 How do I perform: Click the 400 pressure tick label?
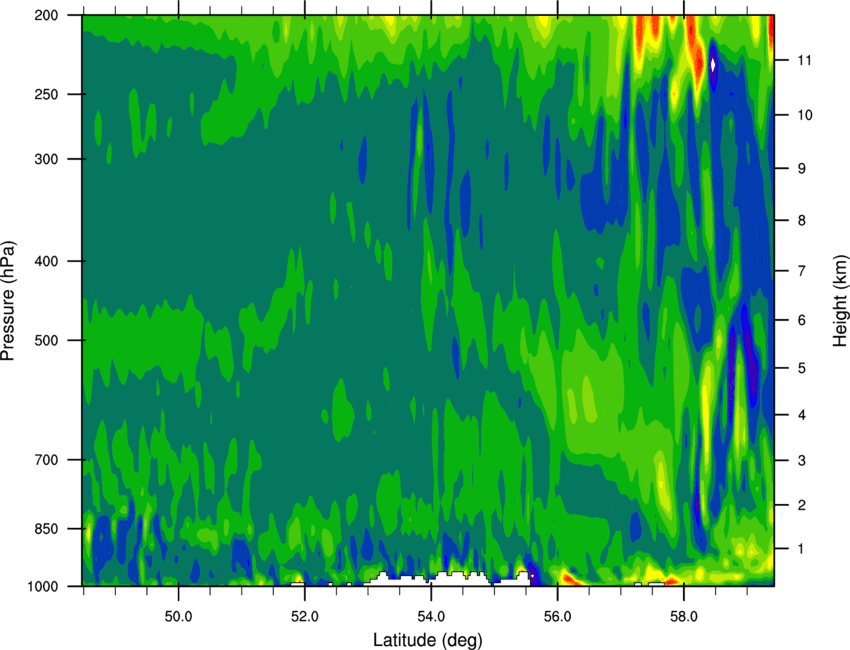point(47,261)
